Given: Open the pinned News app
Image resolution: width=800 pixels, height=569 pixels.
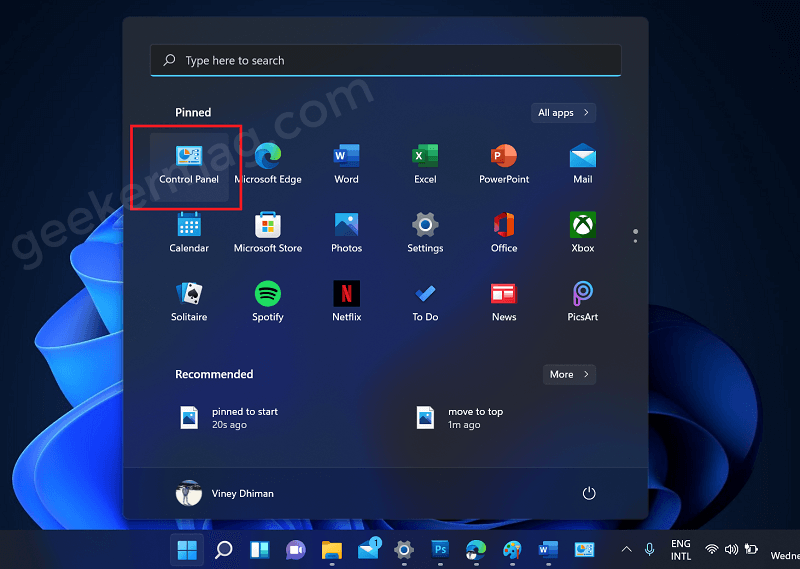Looking at the screenshot, I should 504,302.
